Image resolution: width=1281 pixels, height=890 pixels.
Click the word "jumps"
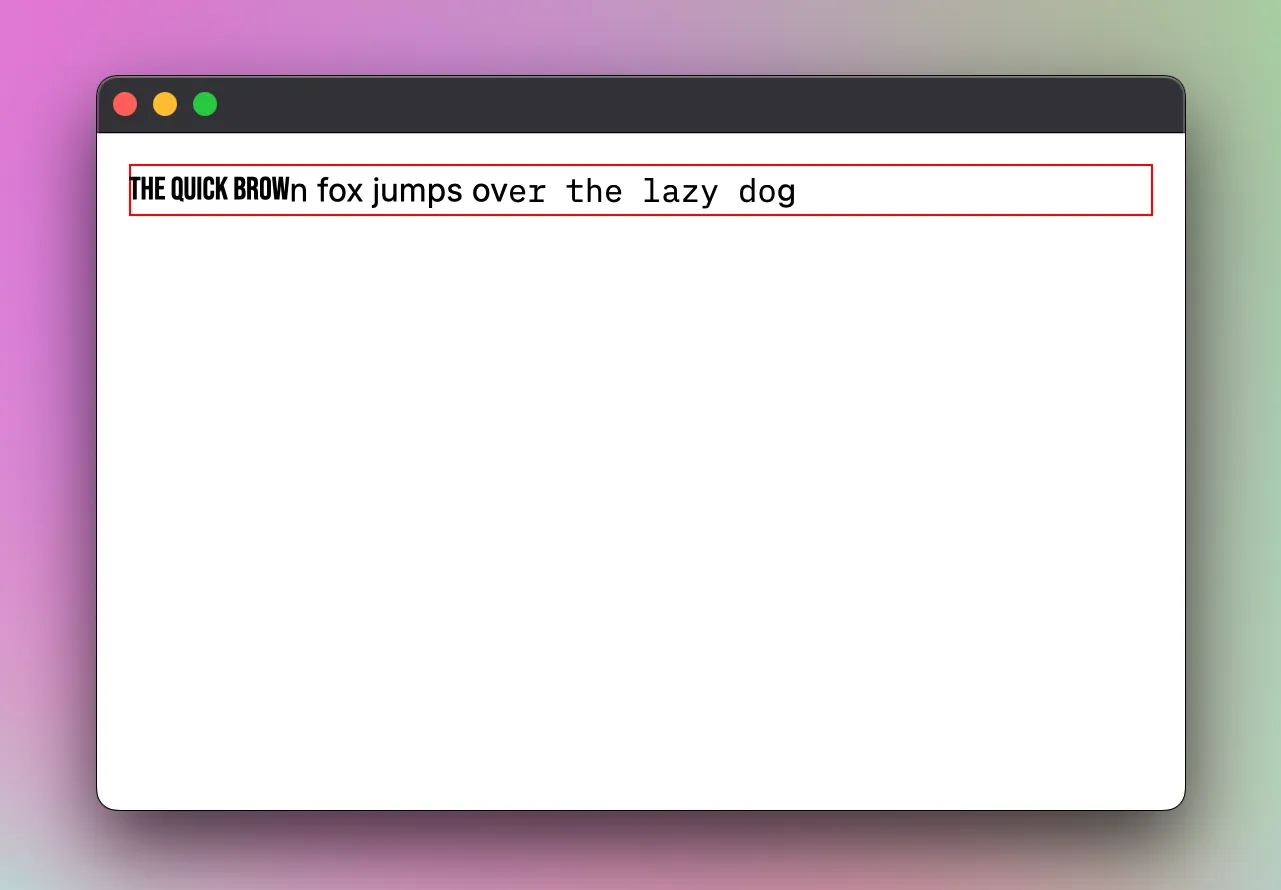417,191
